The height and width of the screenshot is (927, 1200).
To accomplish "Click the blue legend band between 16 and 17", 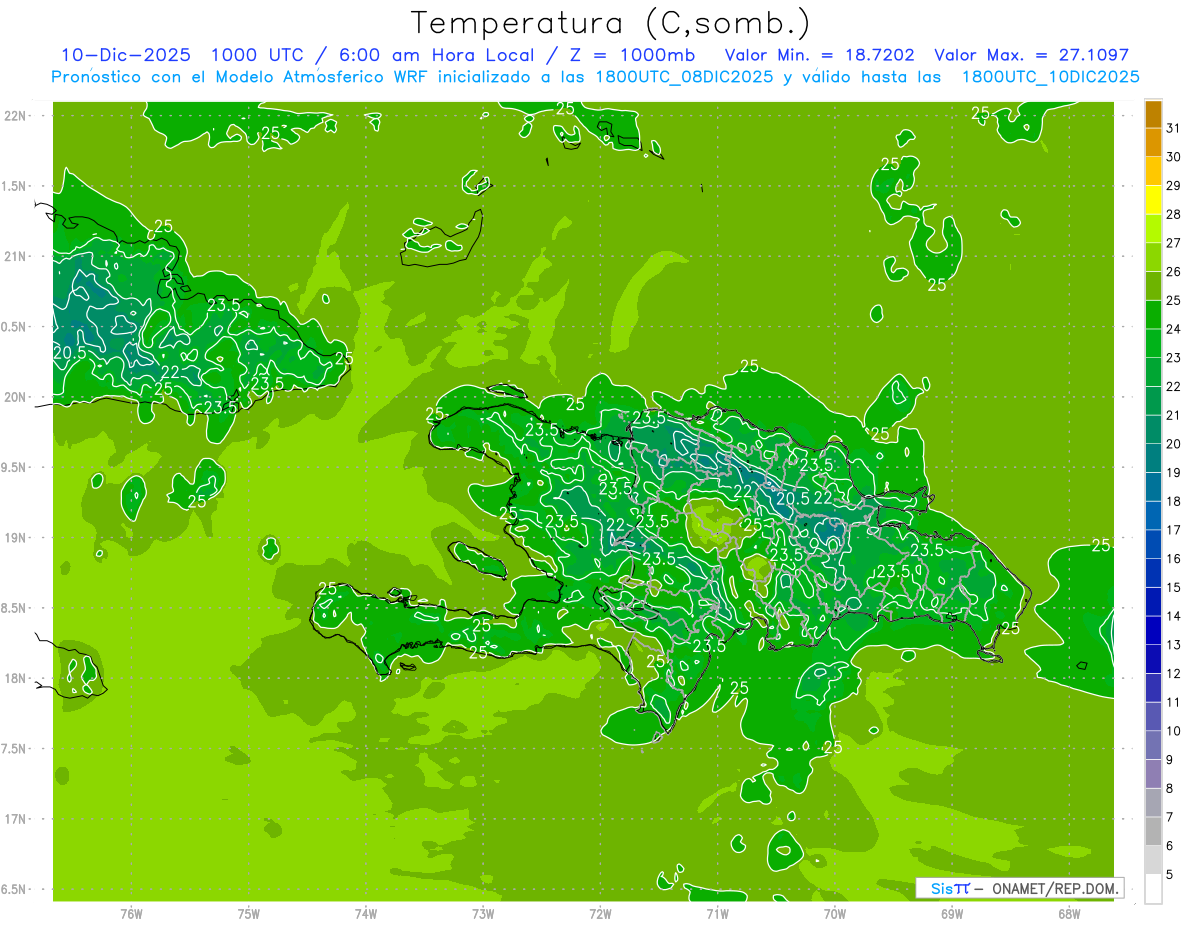I will tap(1153, 545).
